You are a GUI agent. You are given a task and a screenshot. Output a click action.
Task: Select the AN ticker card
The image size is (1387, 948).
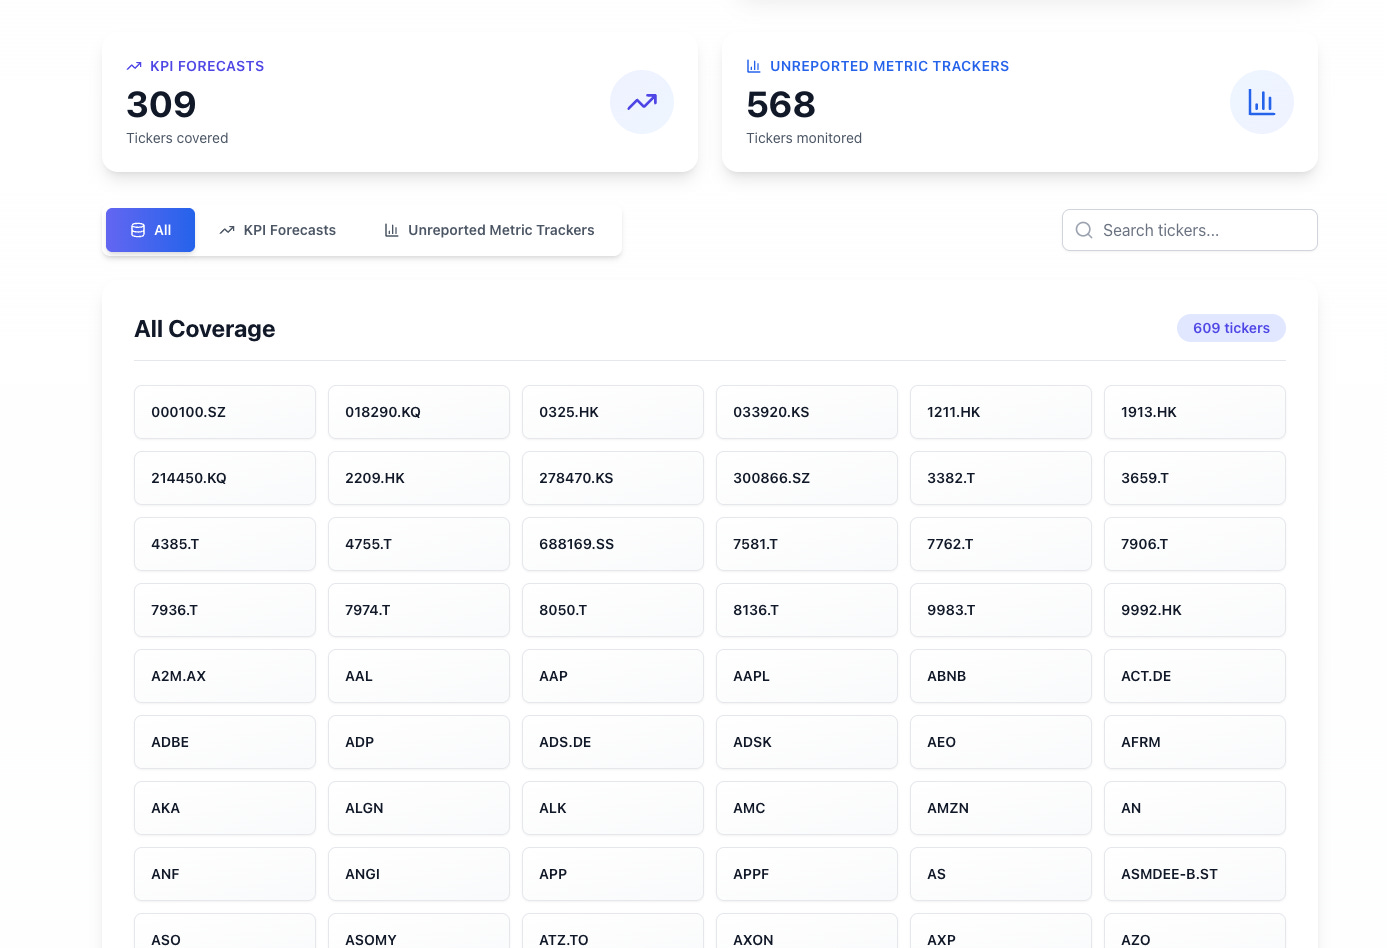coord(1195,808)
